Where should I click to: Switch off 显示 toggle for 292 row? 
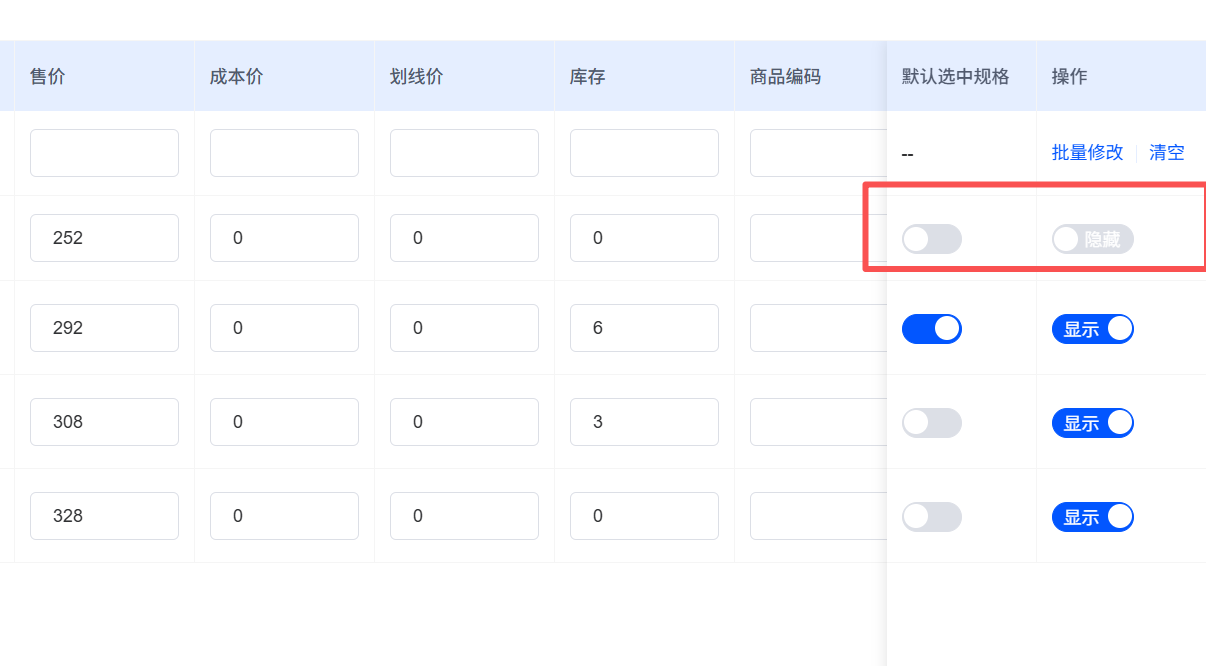(1092, 329)
